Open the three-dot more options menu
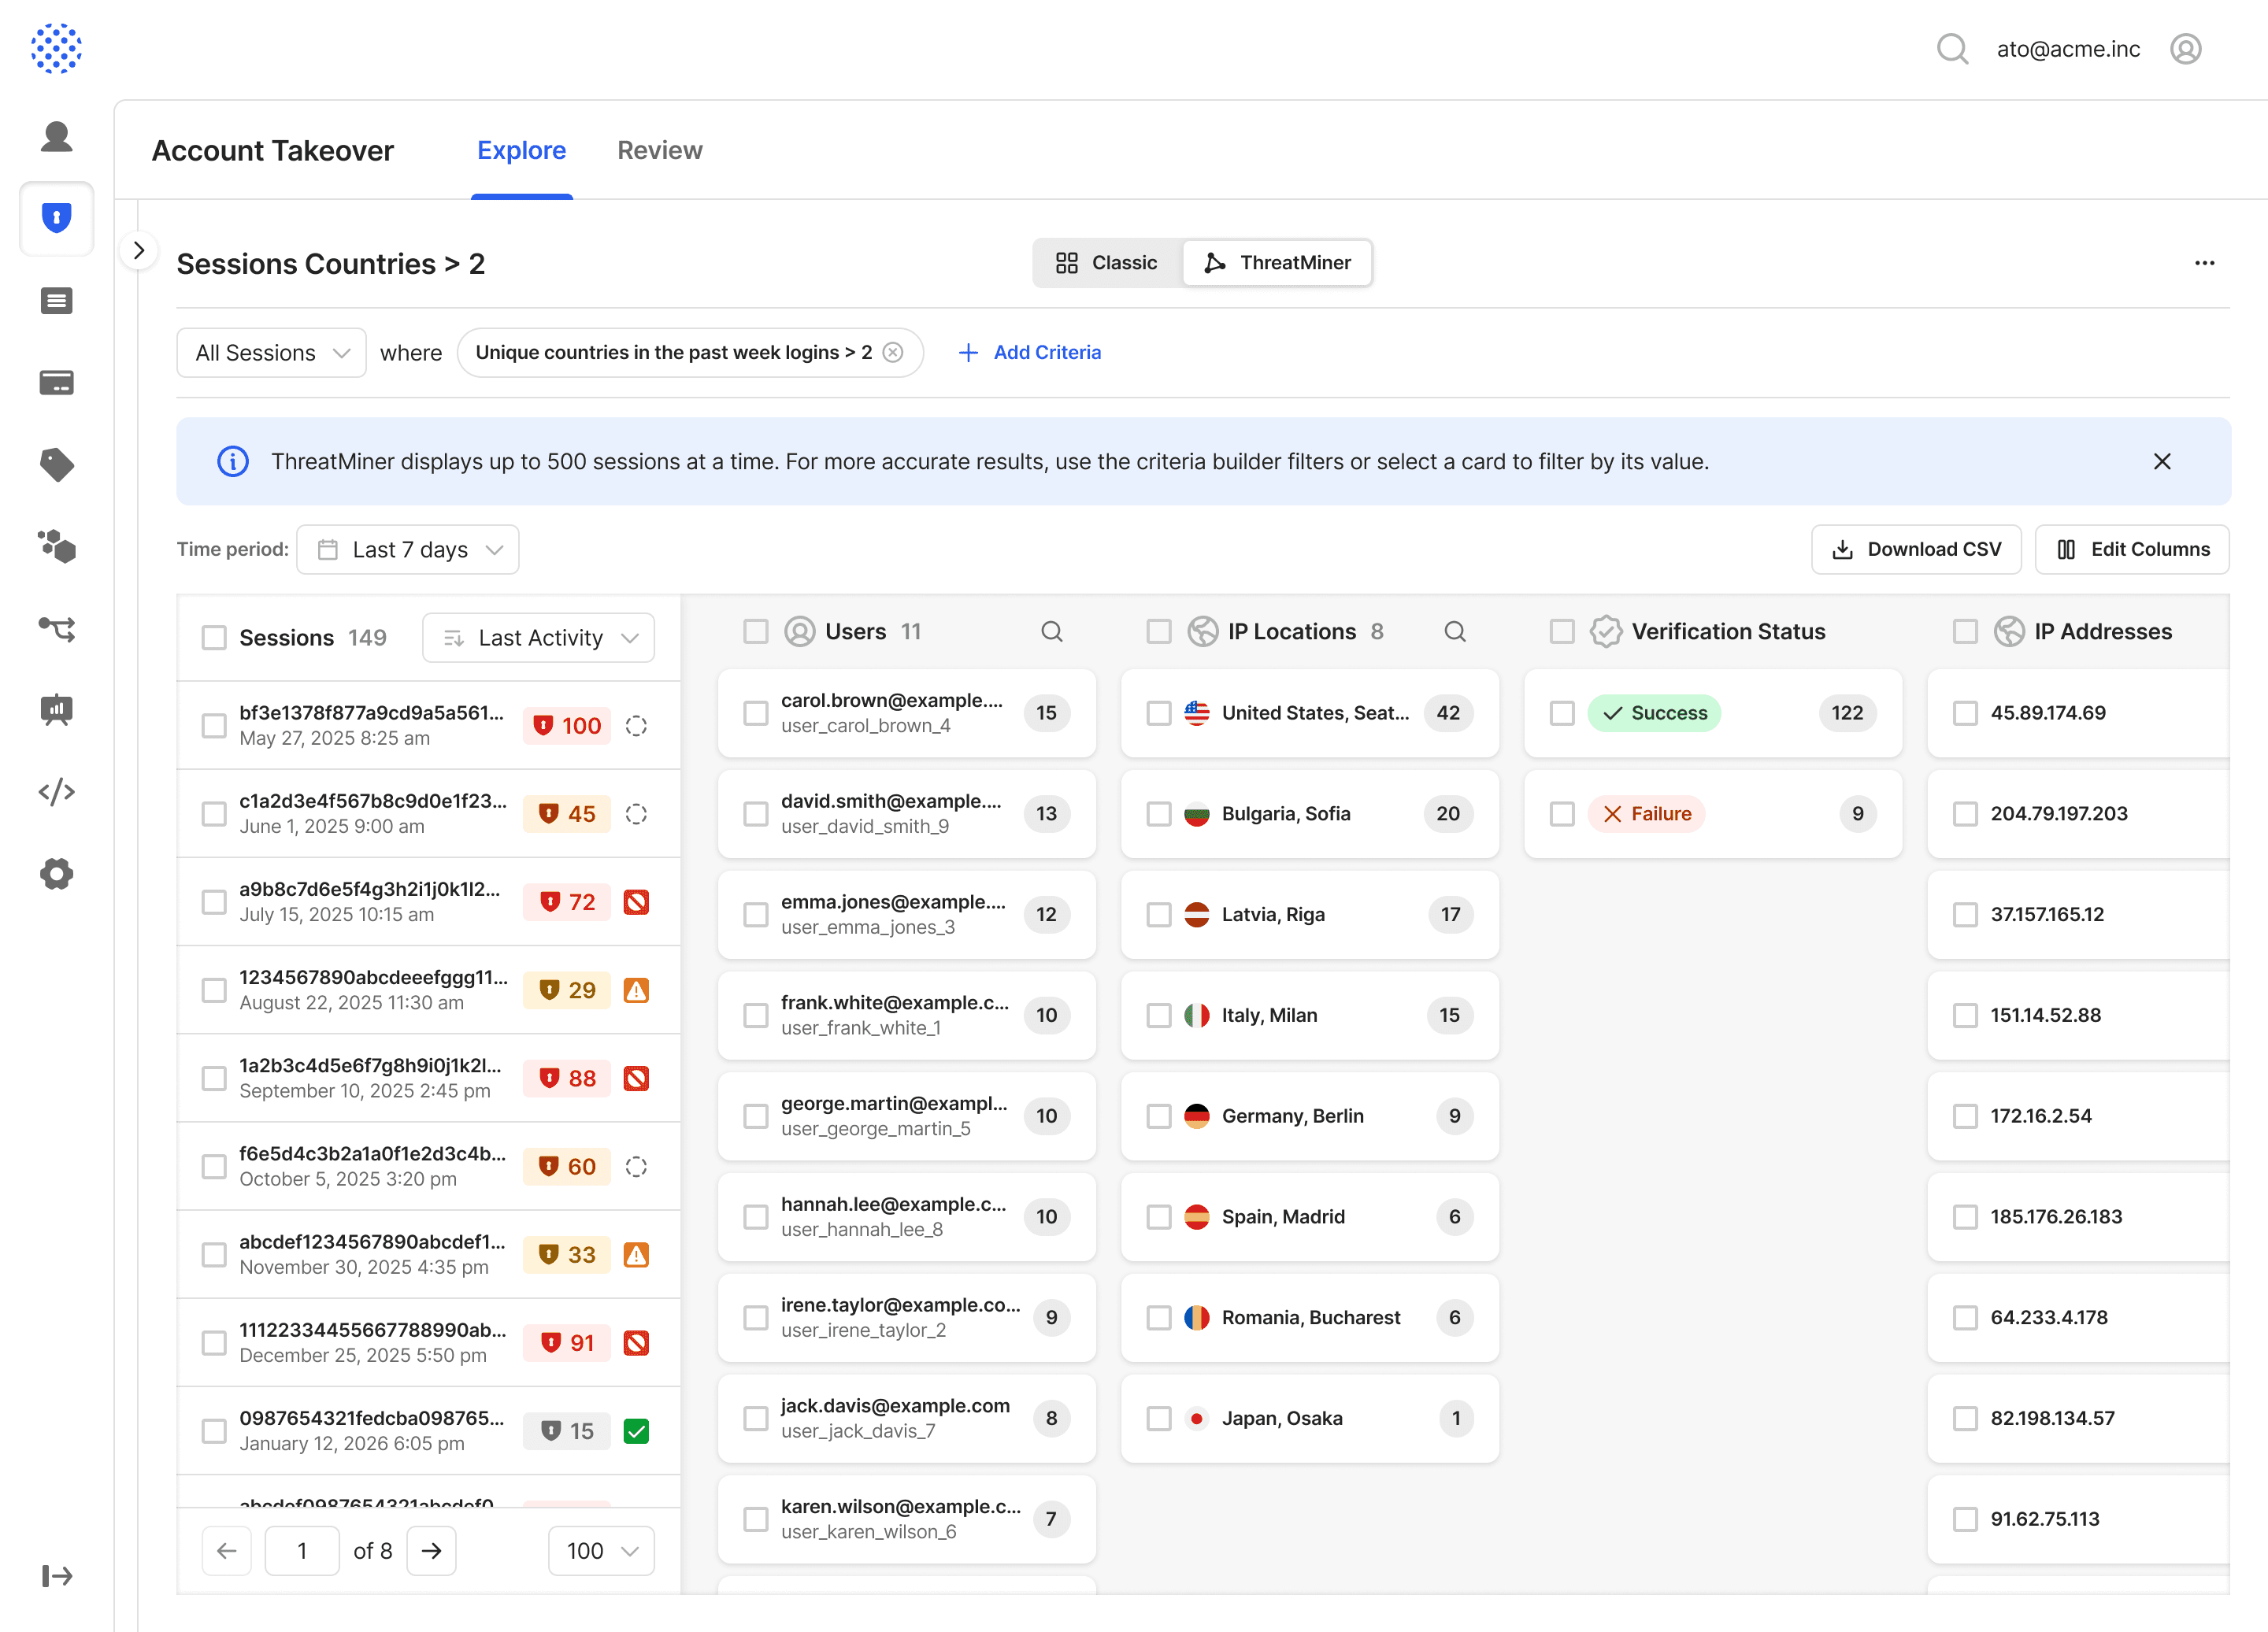This screenshot has width=2268, height=1632. [2204, 263]
